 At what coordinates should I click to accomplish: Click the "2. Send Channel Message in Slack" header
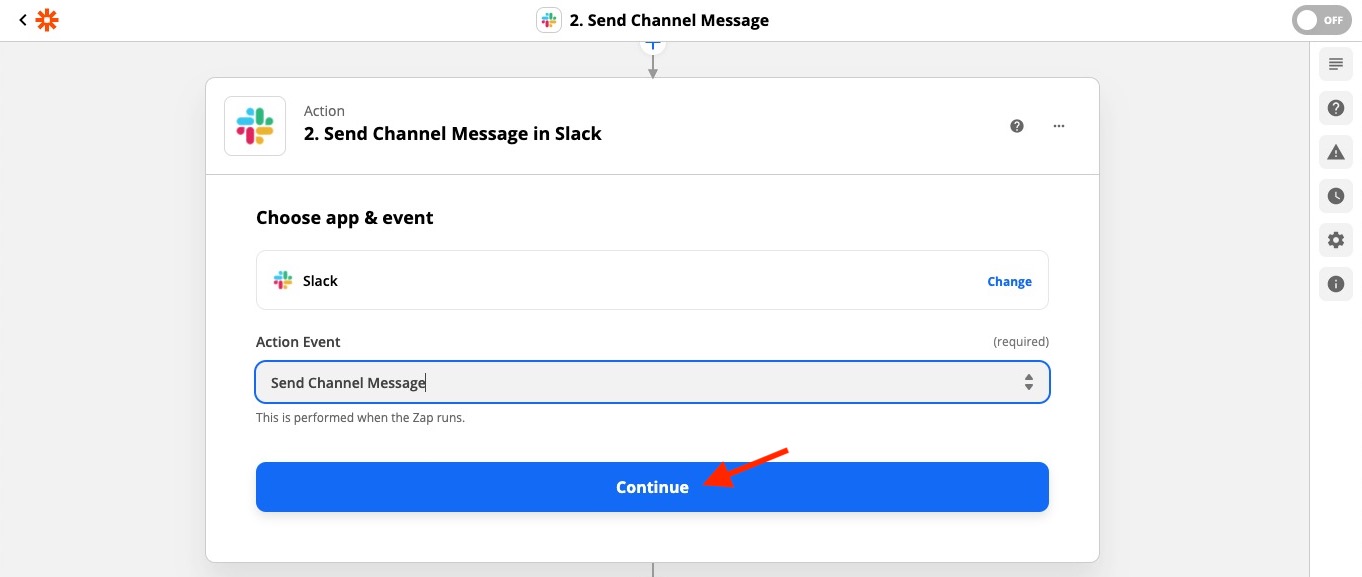tap(452, 134)
